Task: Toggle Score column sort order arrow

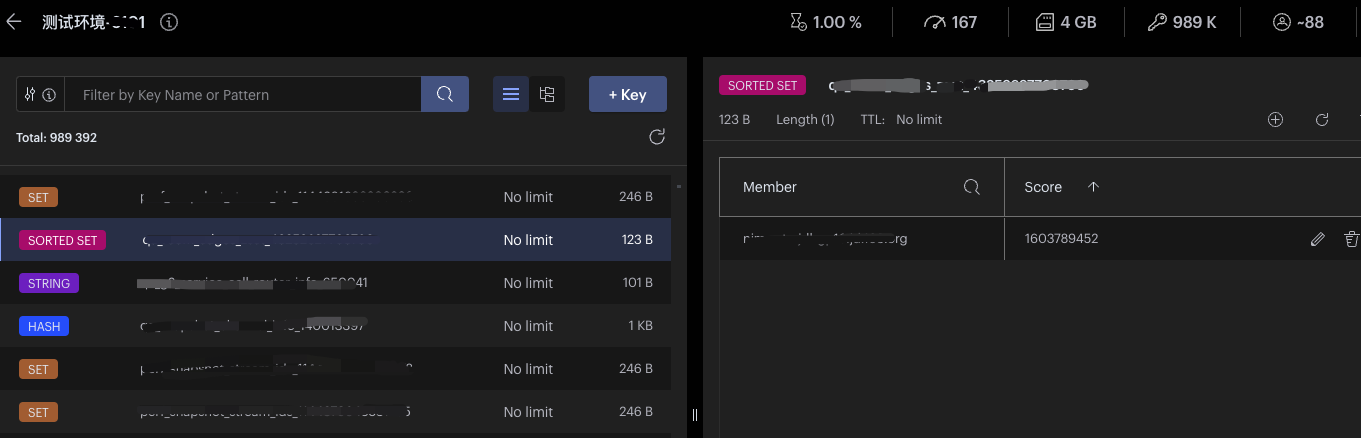Action: (x=1093, y=187)
